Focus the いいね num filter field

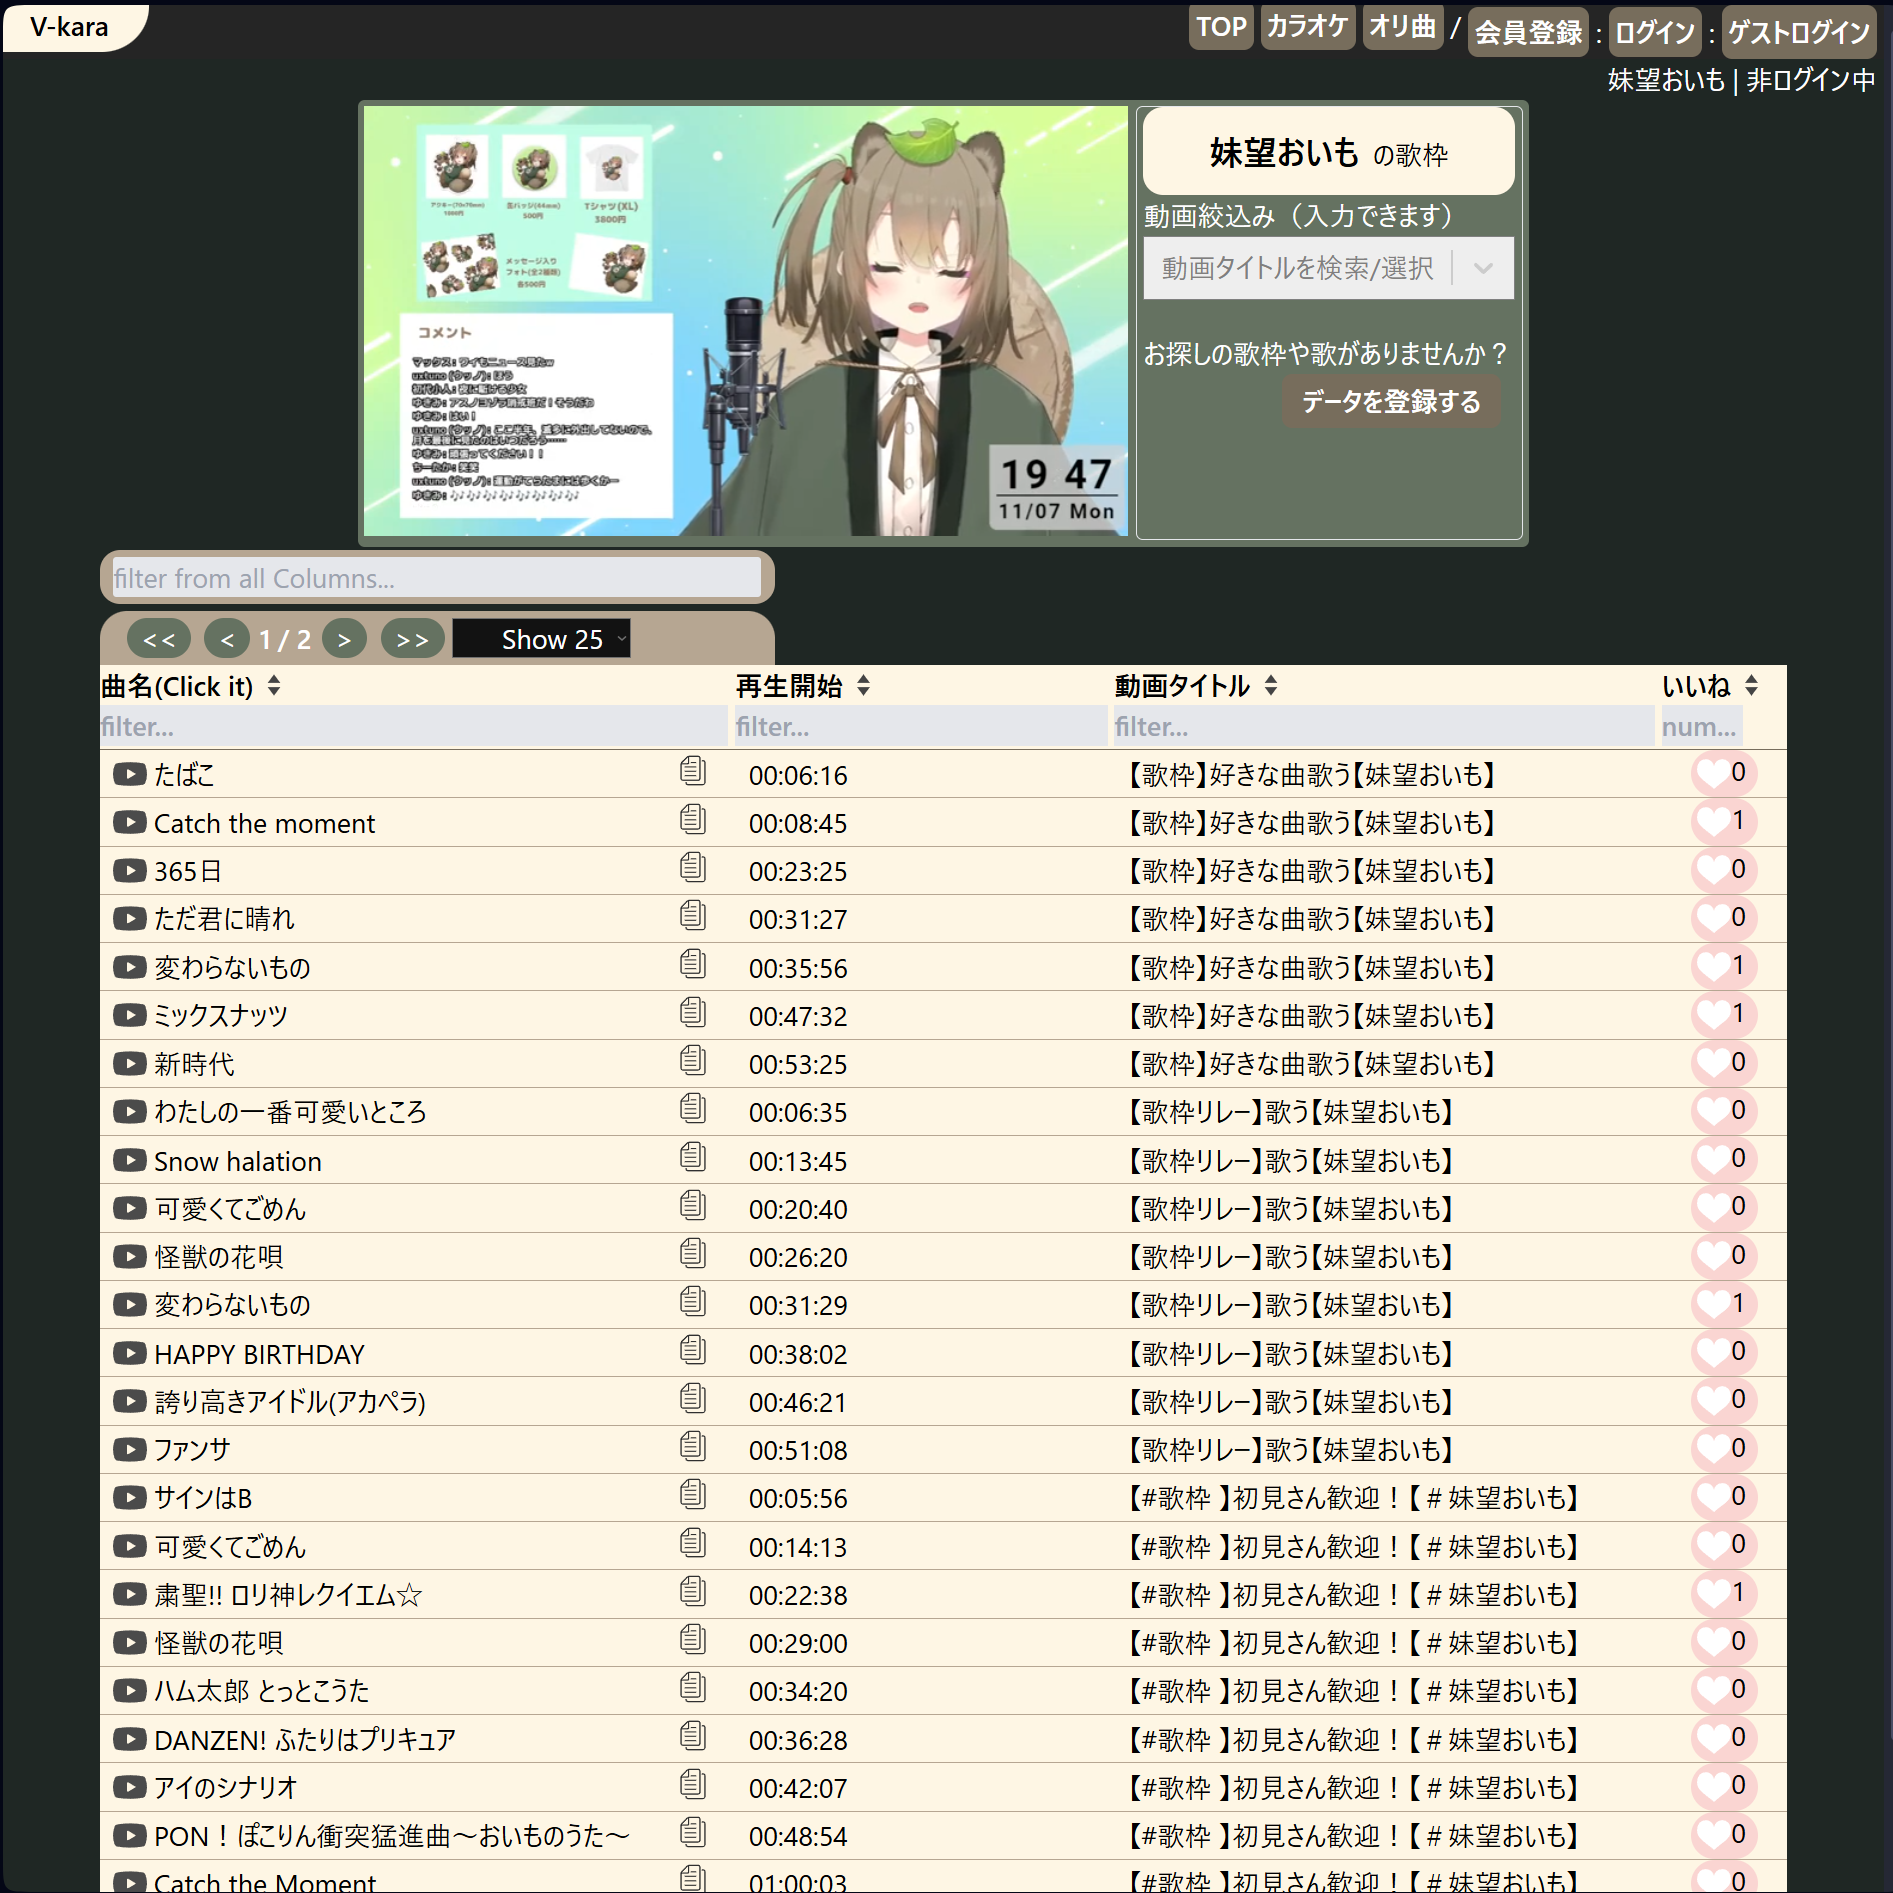1701,727
